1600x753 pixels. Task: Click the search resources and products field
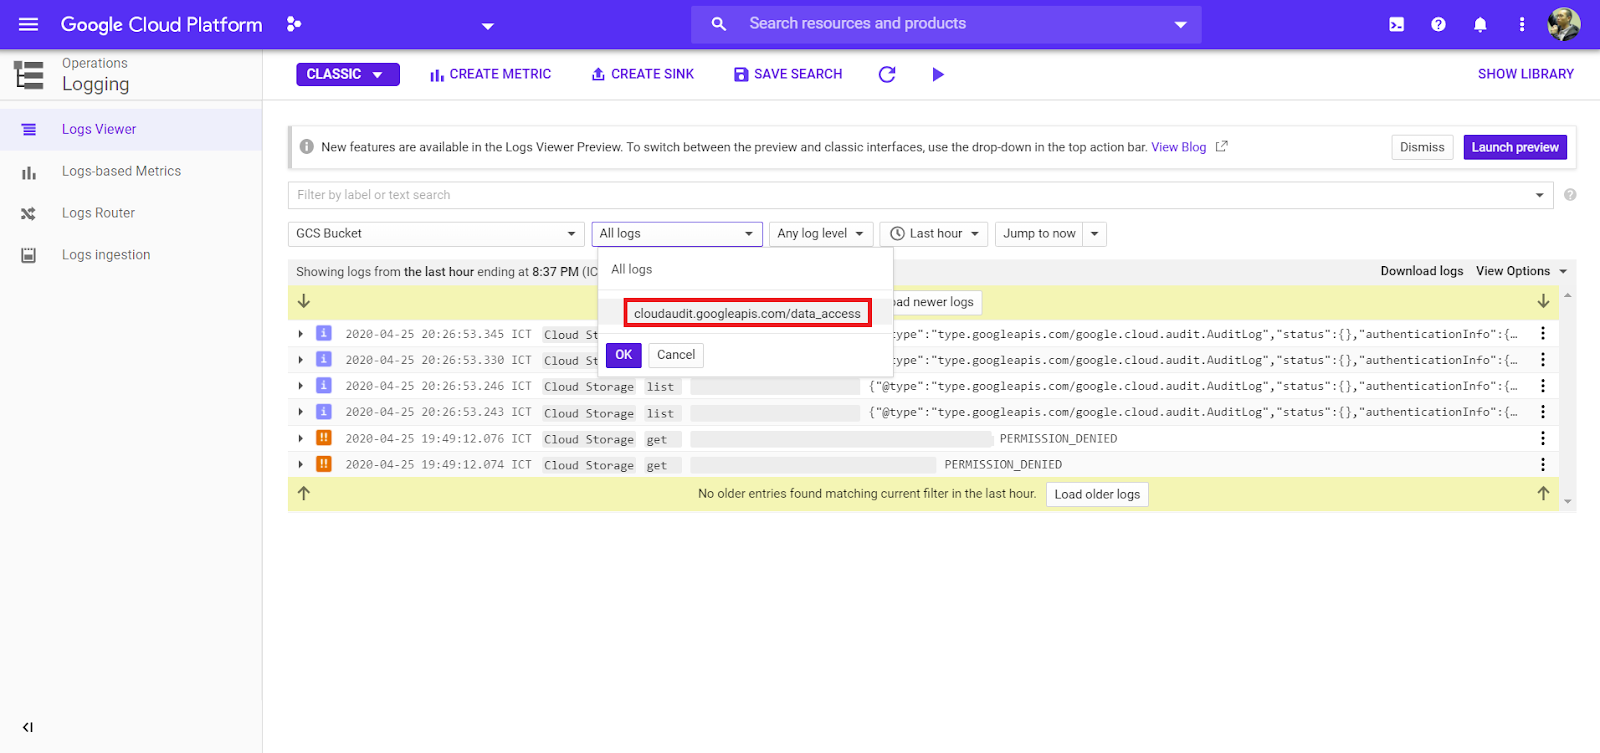coord(945,24)
